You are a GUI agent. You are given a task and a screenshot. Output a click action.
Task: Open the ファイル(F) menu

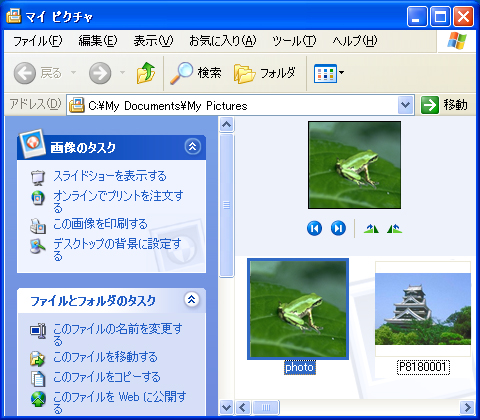coord(38,41)
